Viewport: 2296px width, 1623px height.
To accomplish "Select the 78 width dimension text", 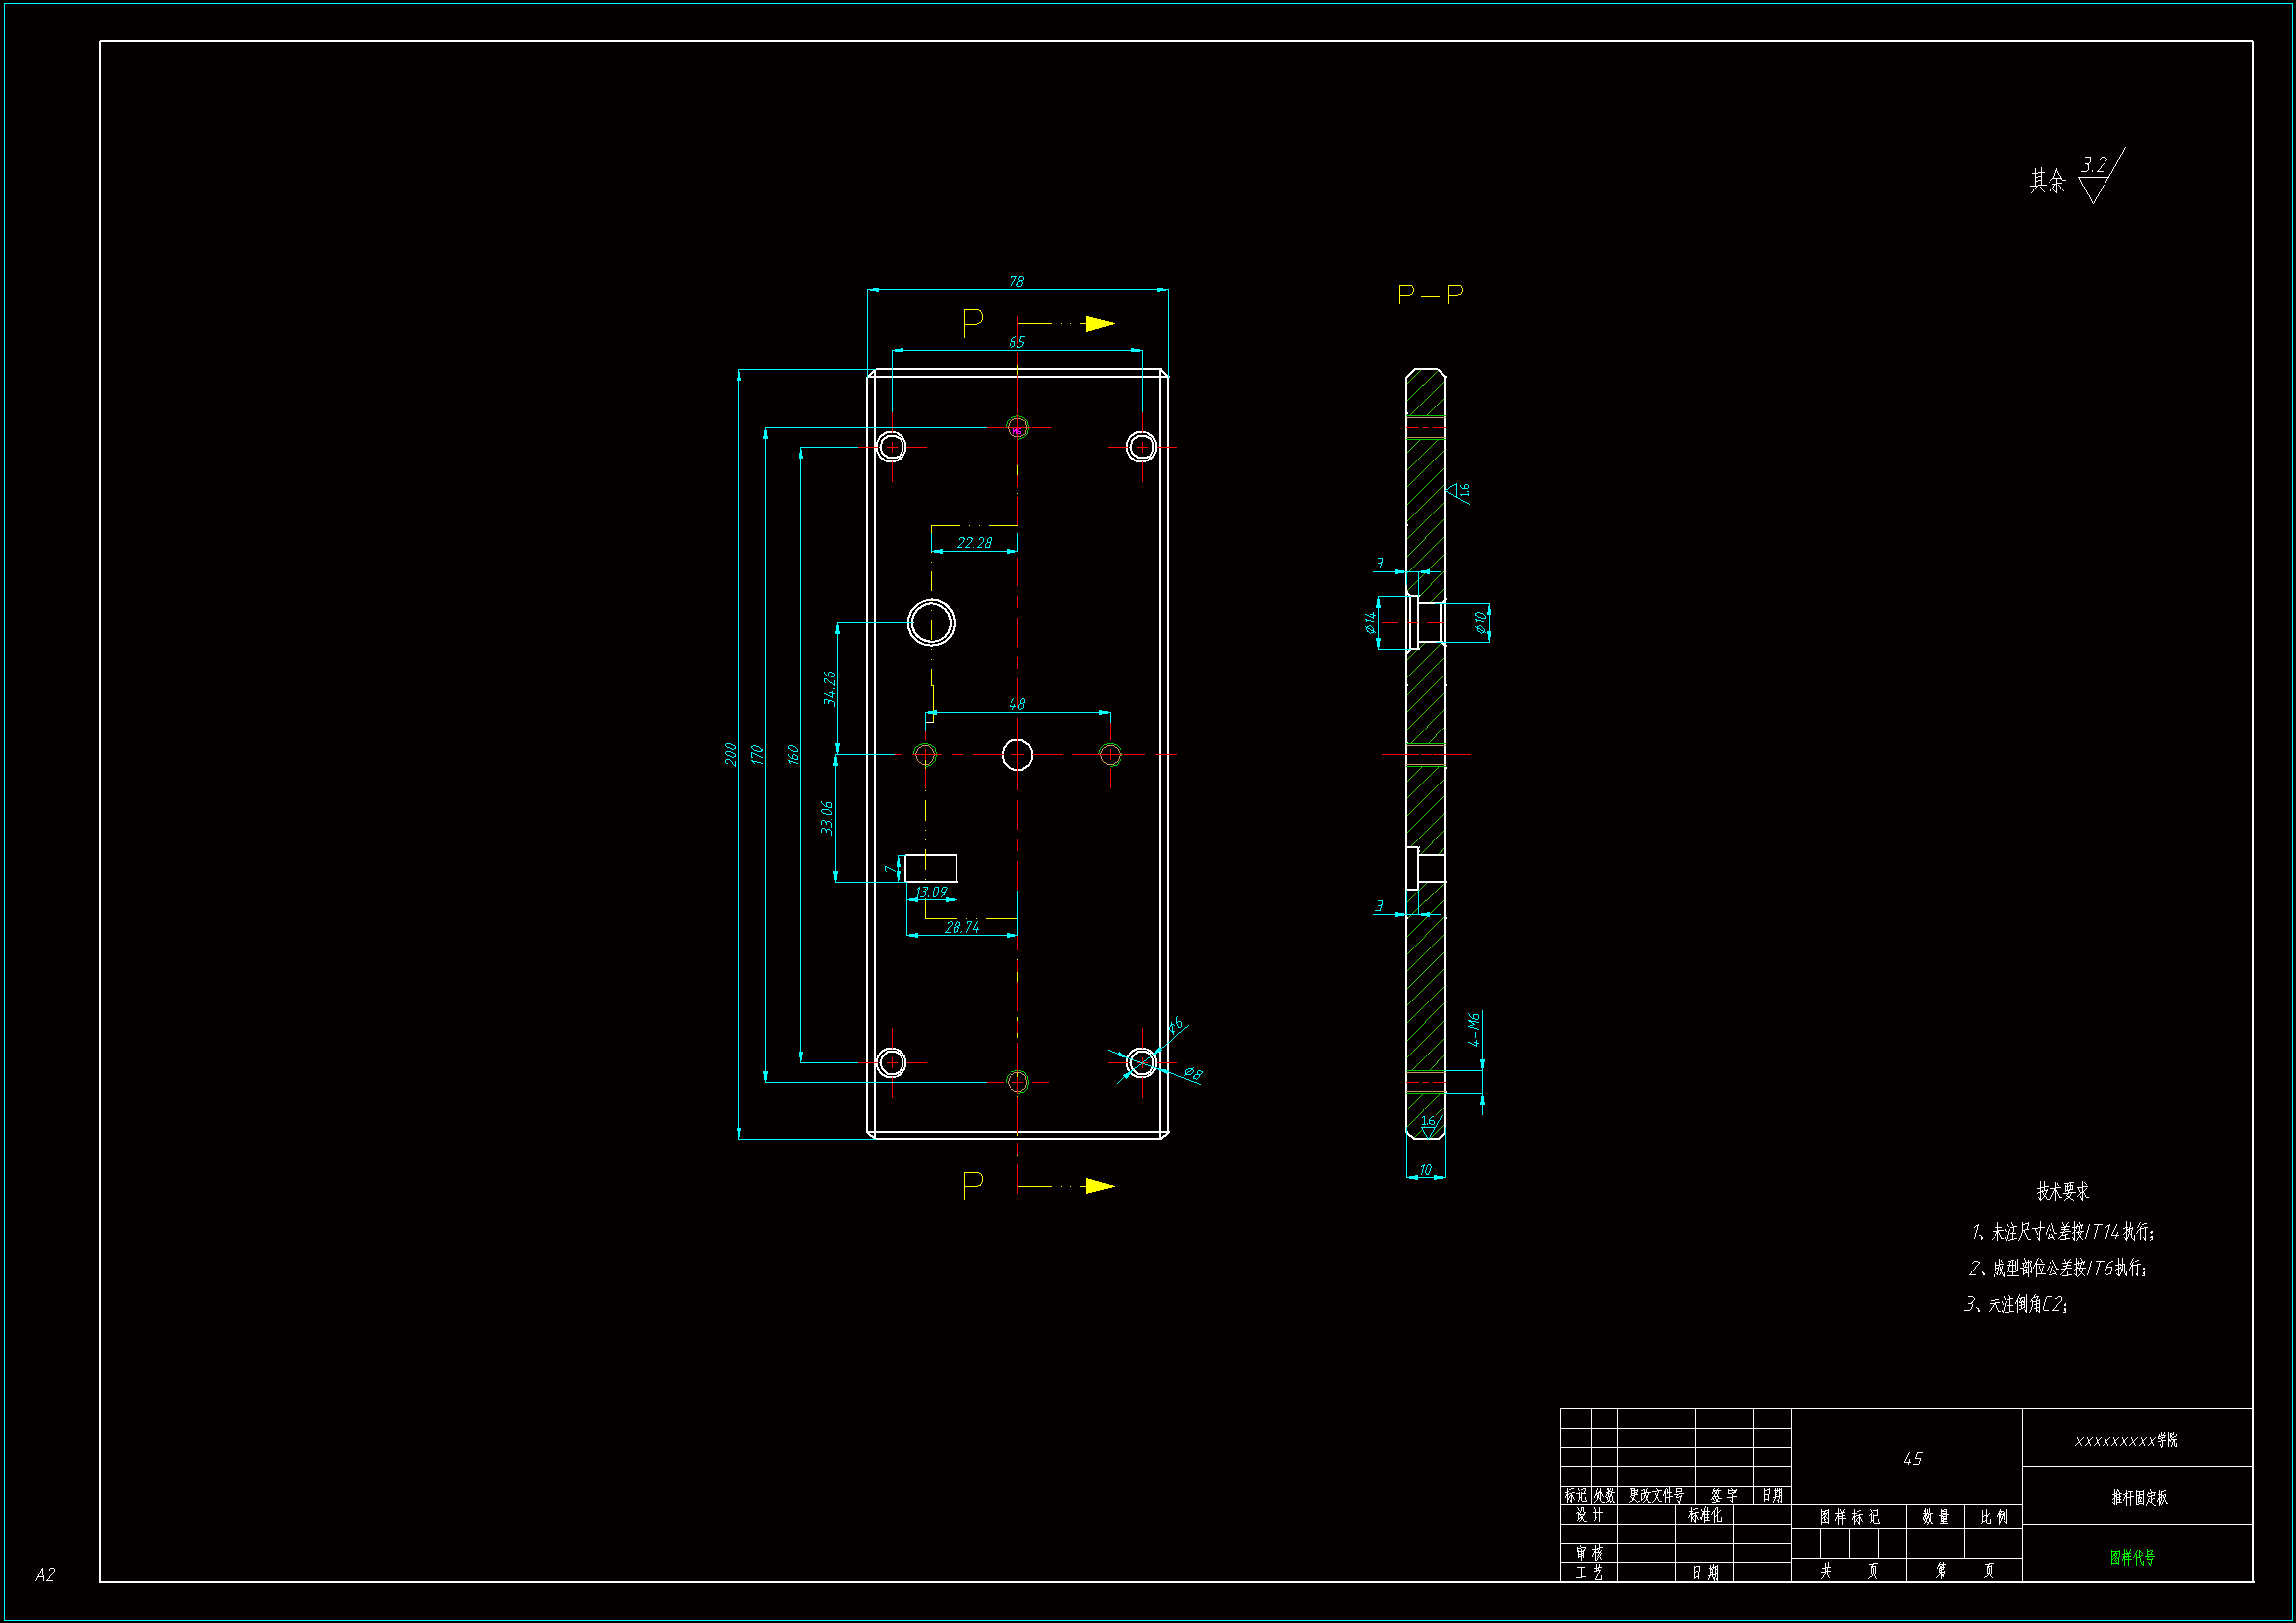I will (x=1016, y=282).
